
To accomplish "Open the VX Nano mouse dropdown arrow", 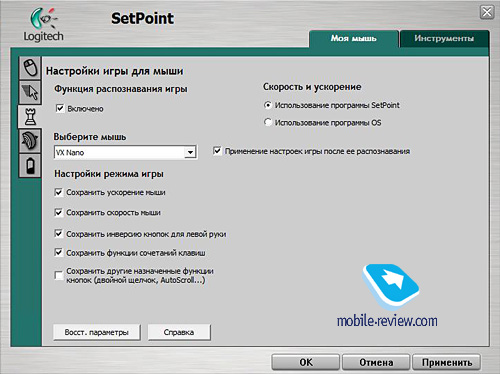I will [x=190, y=152].
